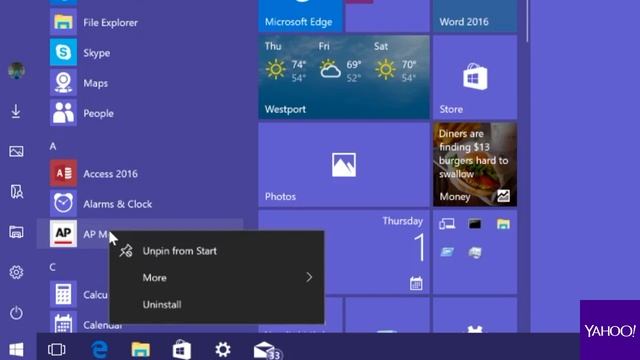Viewport: 640px width, 360px height.
Task: Click the Power button icon
Action: (16, 313)
